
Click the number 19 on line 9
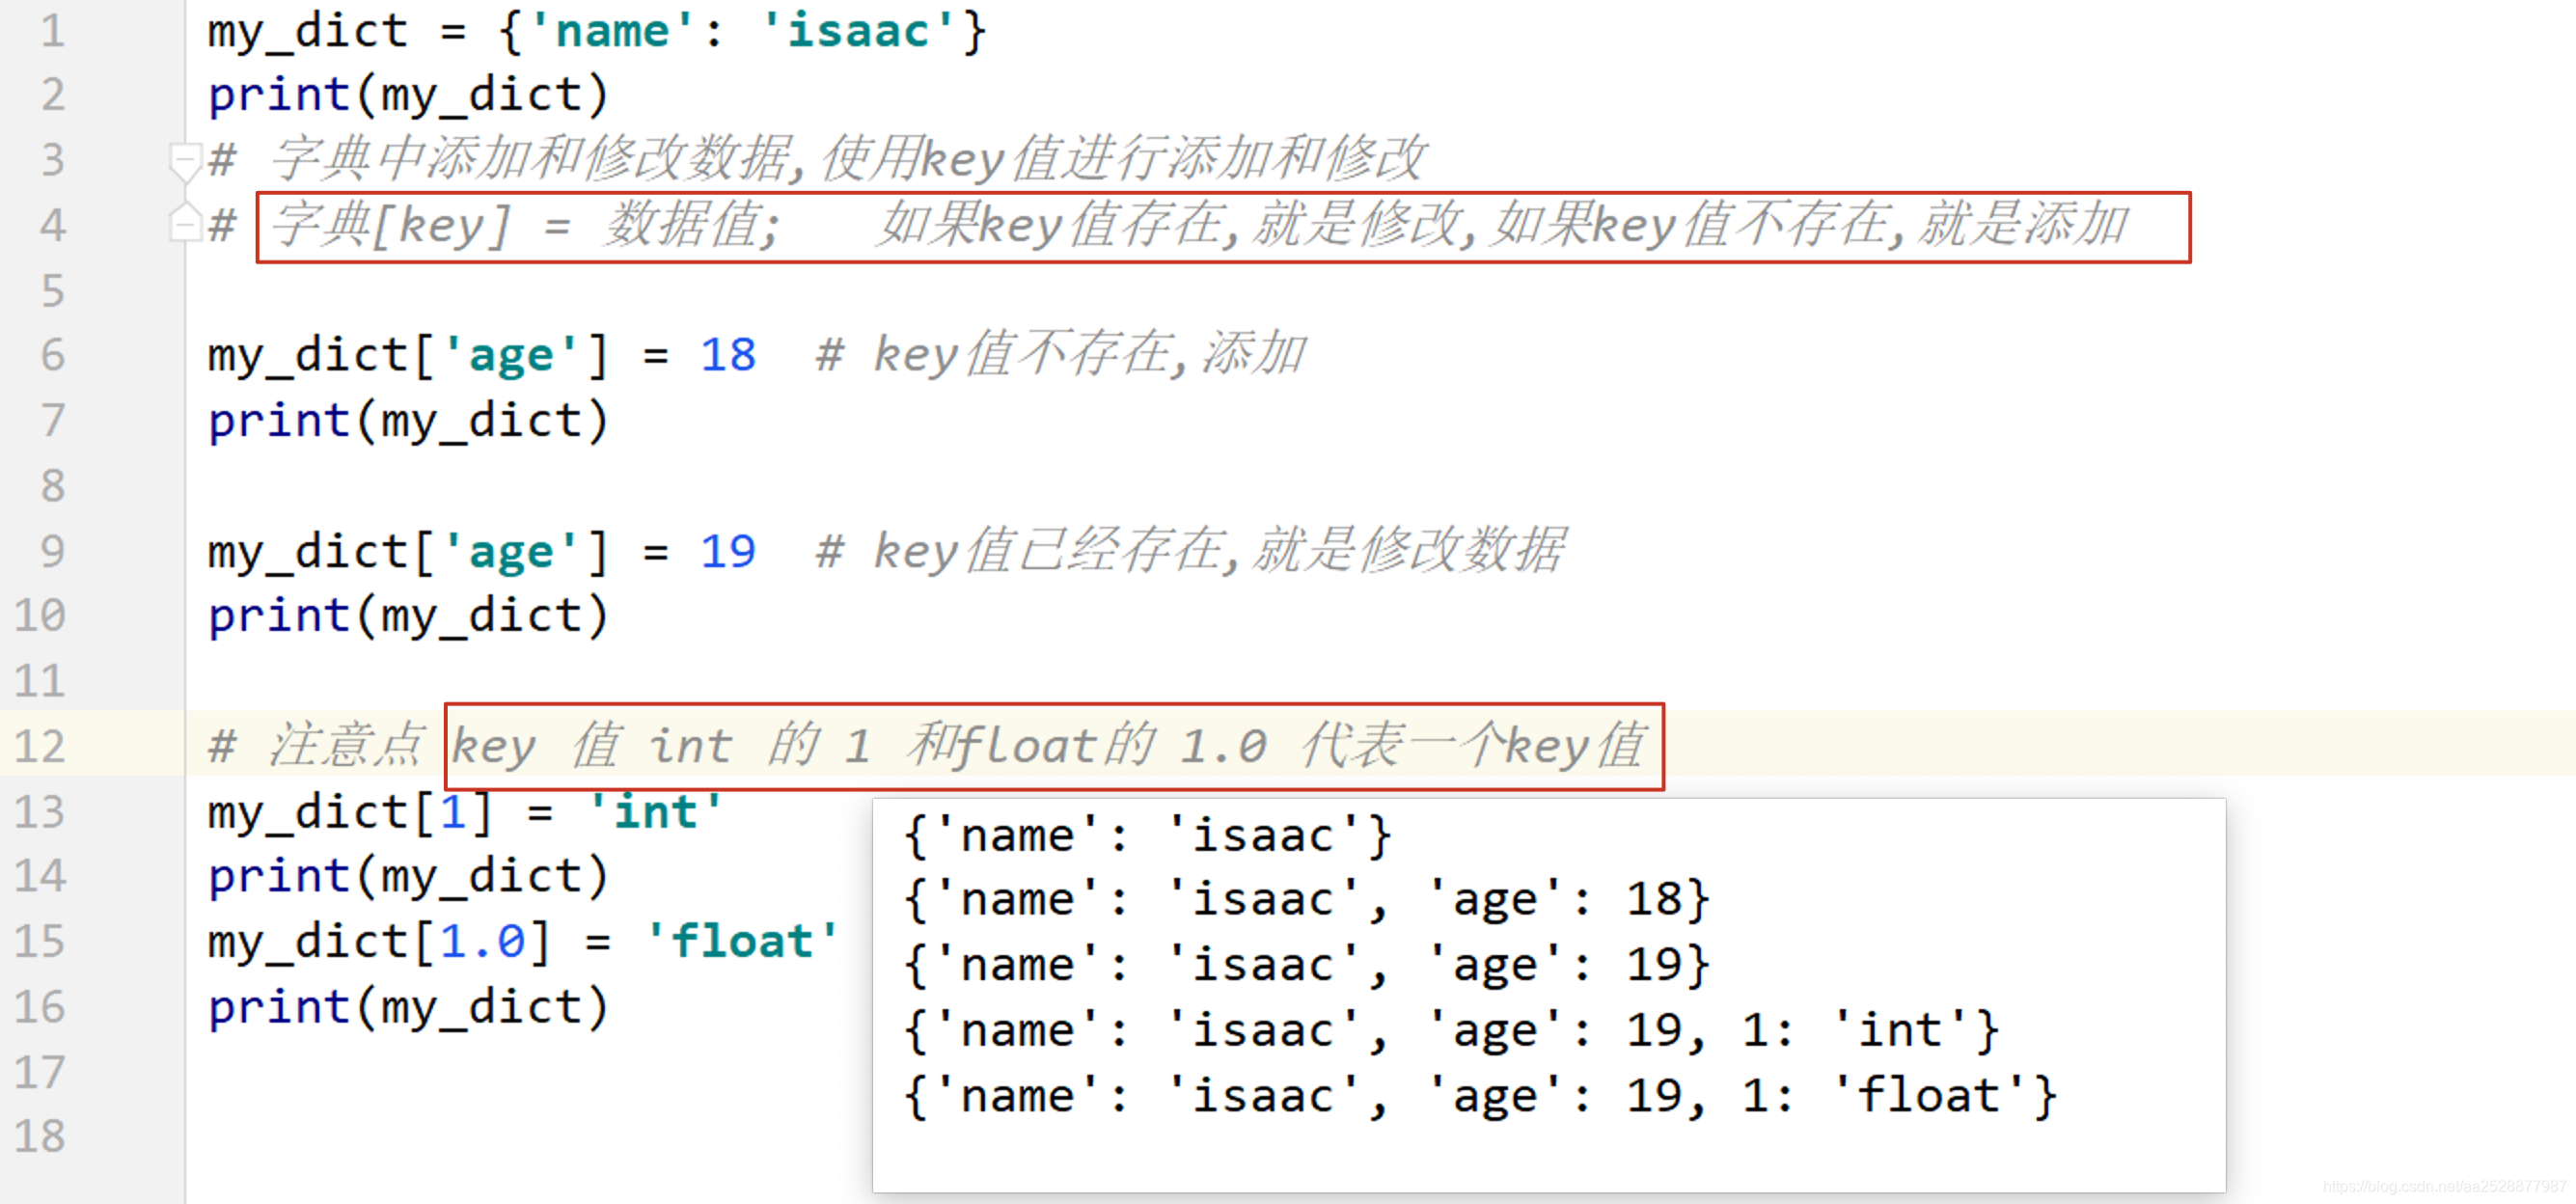(x=727, y=551)
